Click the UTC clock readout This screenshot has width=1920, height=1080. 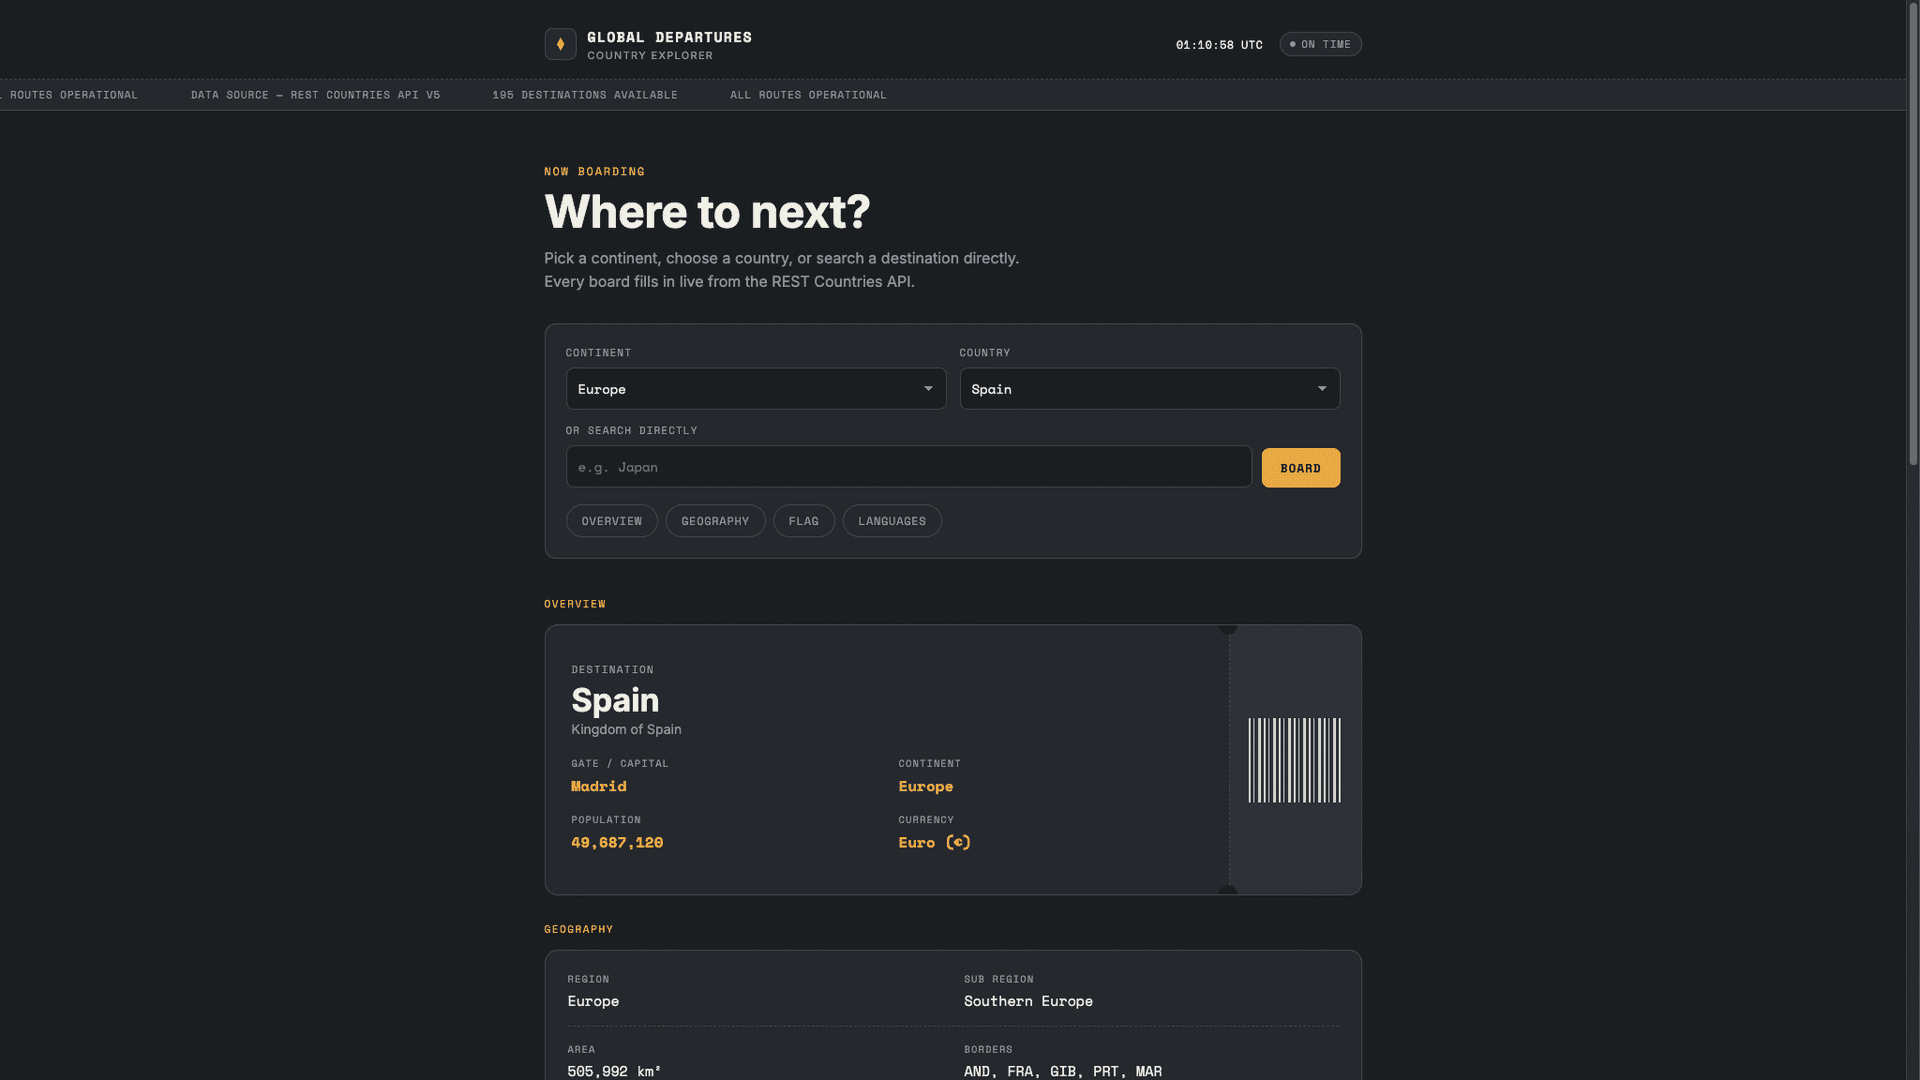[1219, 45]
